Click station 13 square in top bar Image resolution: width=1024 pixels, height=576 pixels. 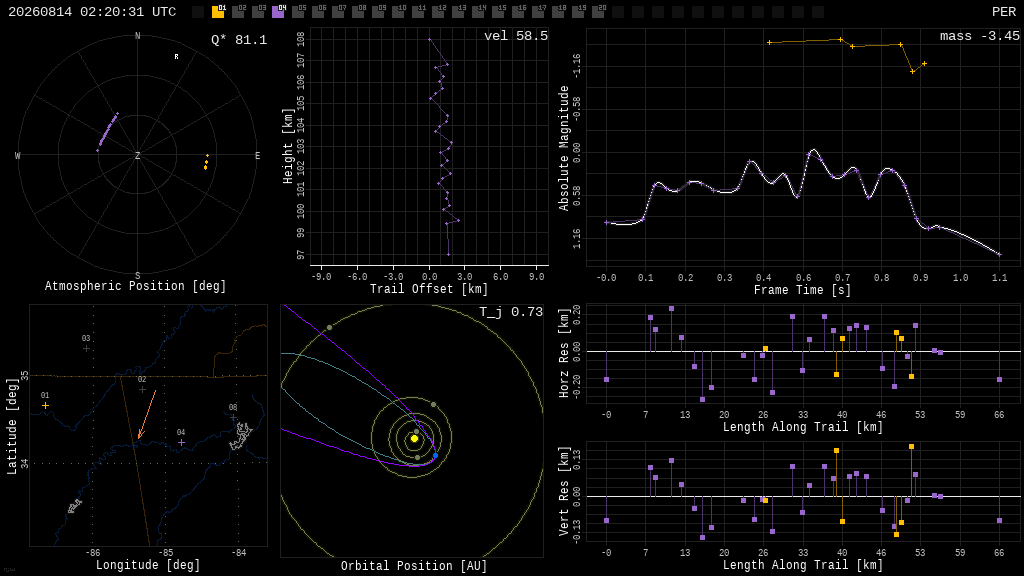coord(458,12)
